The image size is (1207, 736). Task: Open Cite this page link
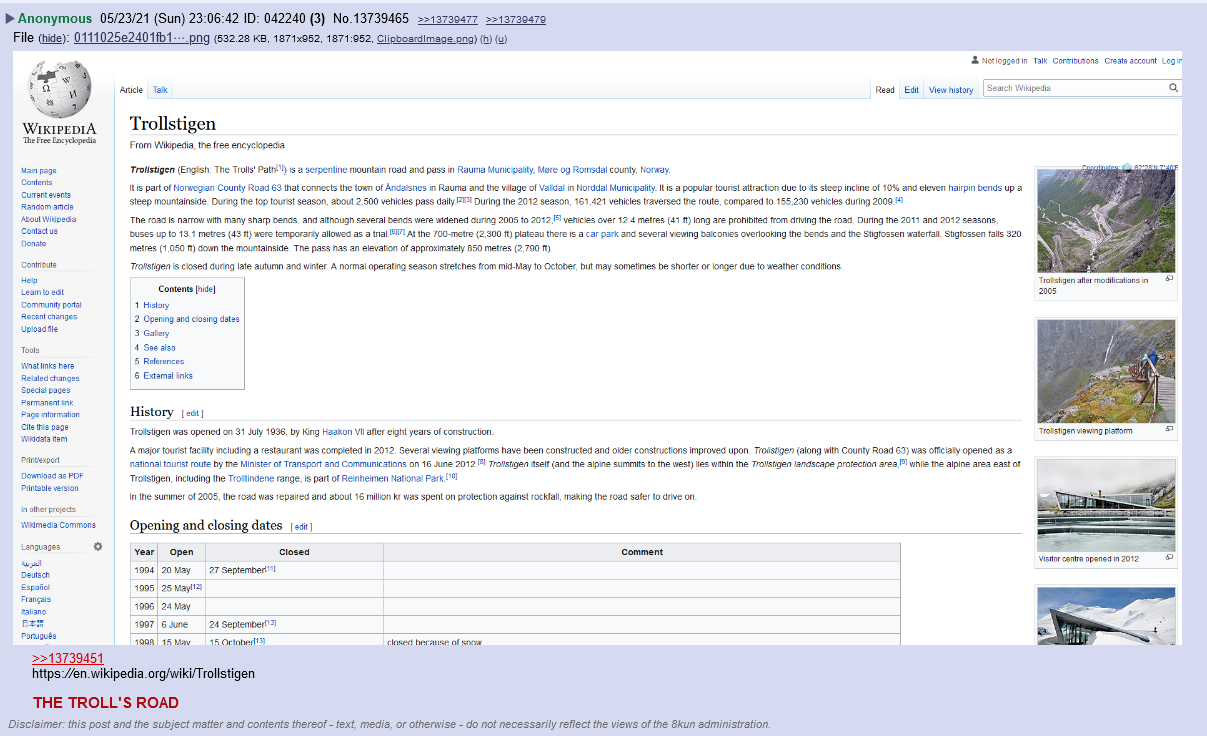click(45, 427)
